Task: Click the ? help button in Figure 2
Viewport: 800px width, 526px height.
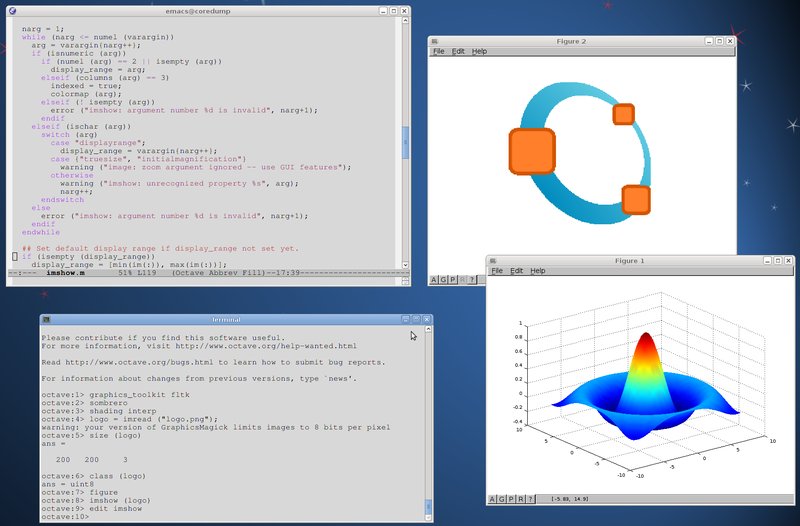Action: click(472, 280)
